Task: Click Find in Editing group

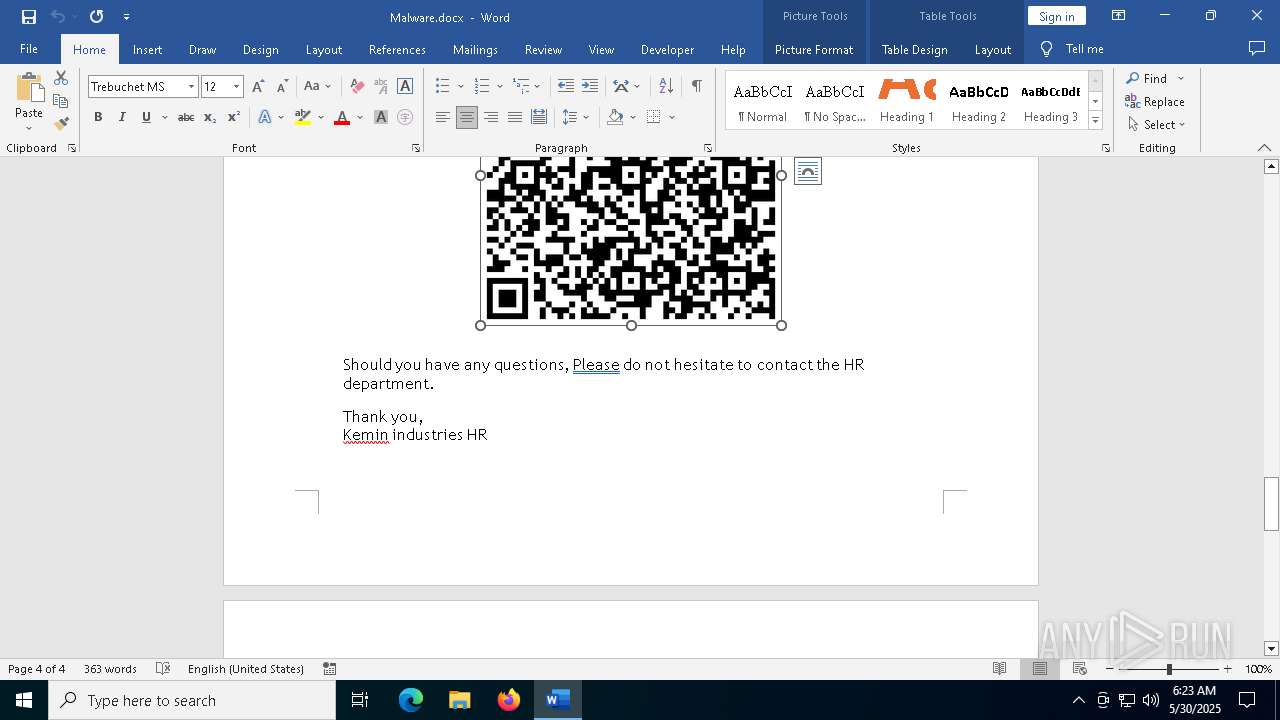Action: click(1146, 78)
